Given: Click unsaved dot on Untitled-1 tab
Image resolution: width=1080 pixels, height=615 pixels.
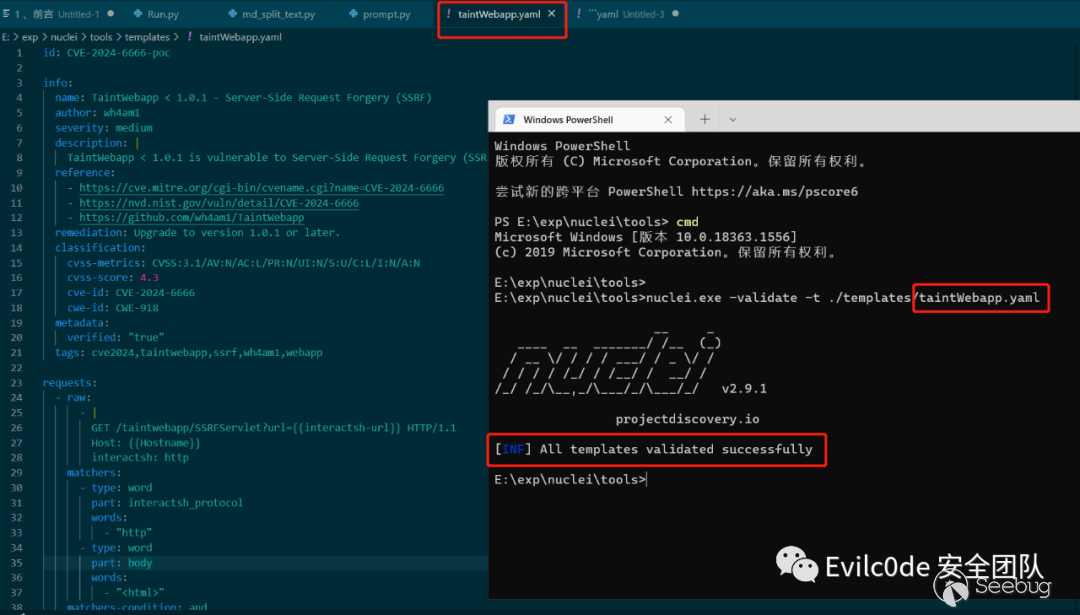Looking at the screenshot, I should click(110, 14).
